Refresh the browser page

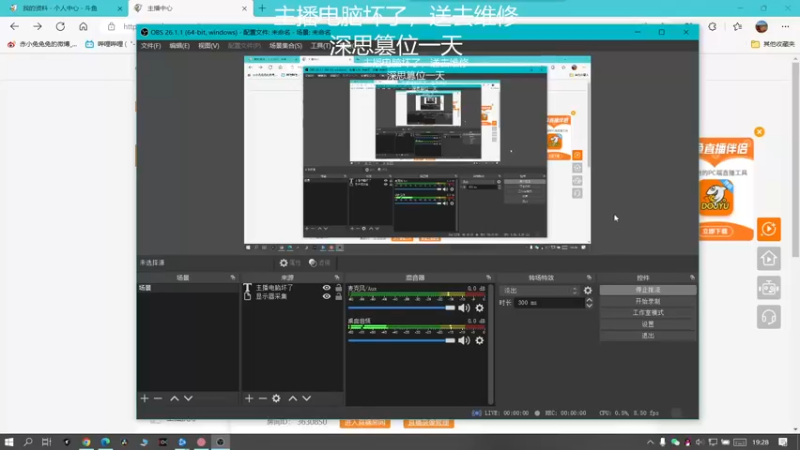60,27
